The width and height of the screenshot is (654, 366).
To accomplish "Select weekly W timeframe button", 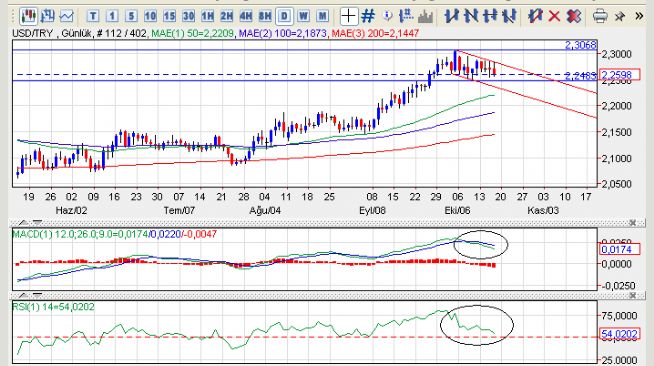I will click(x=303, y=16).
